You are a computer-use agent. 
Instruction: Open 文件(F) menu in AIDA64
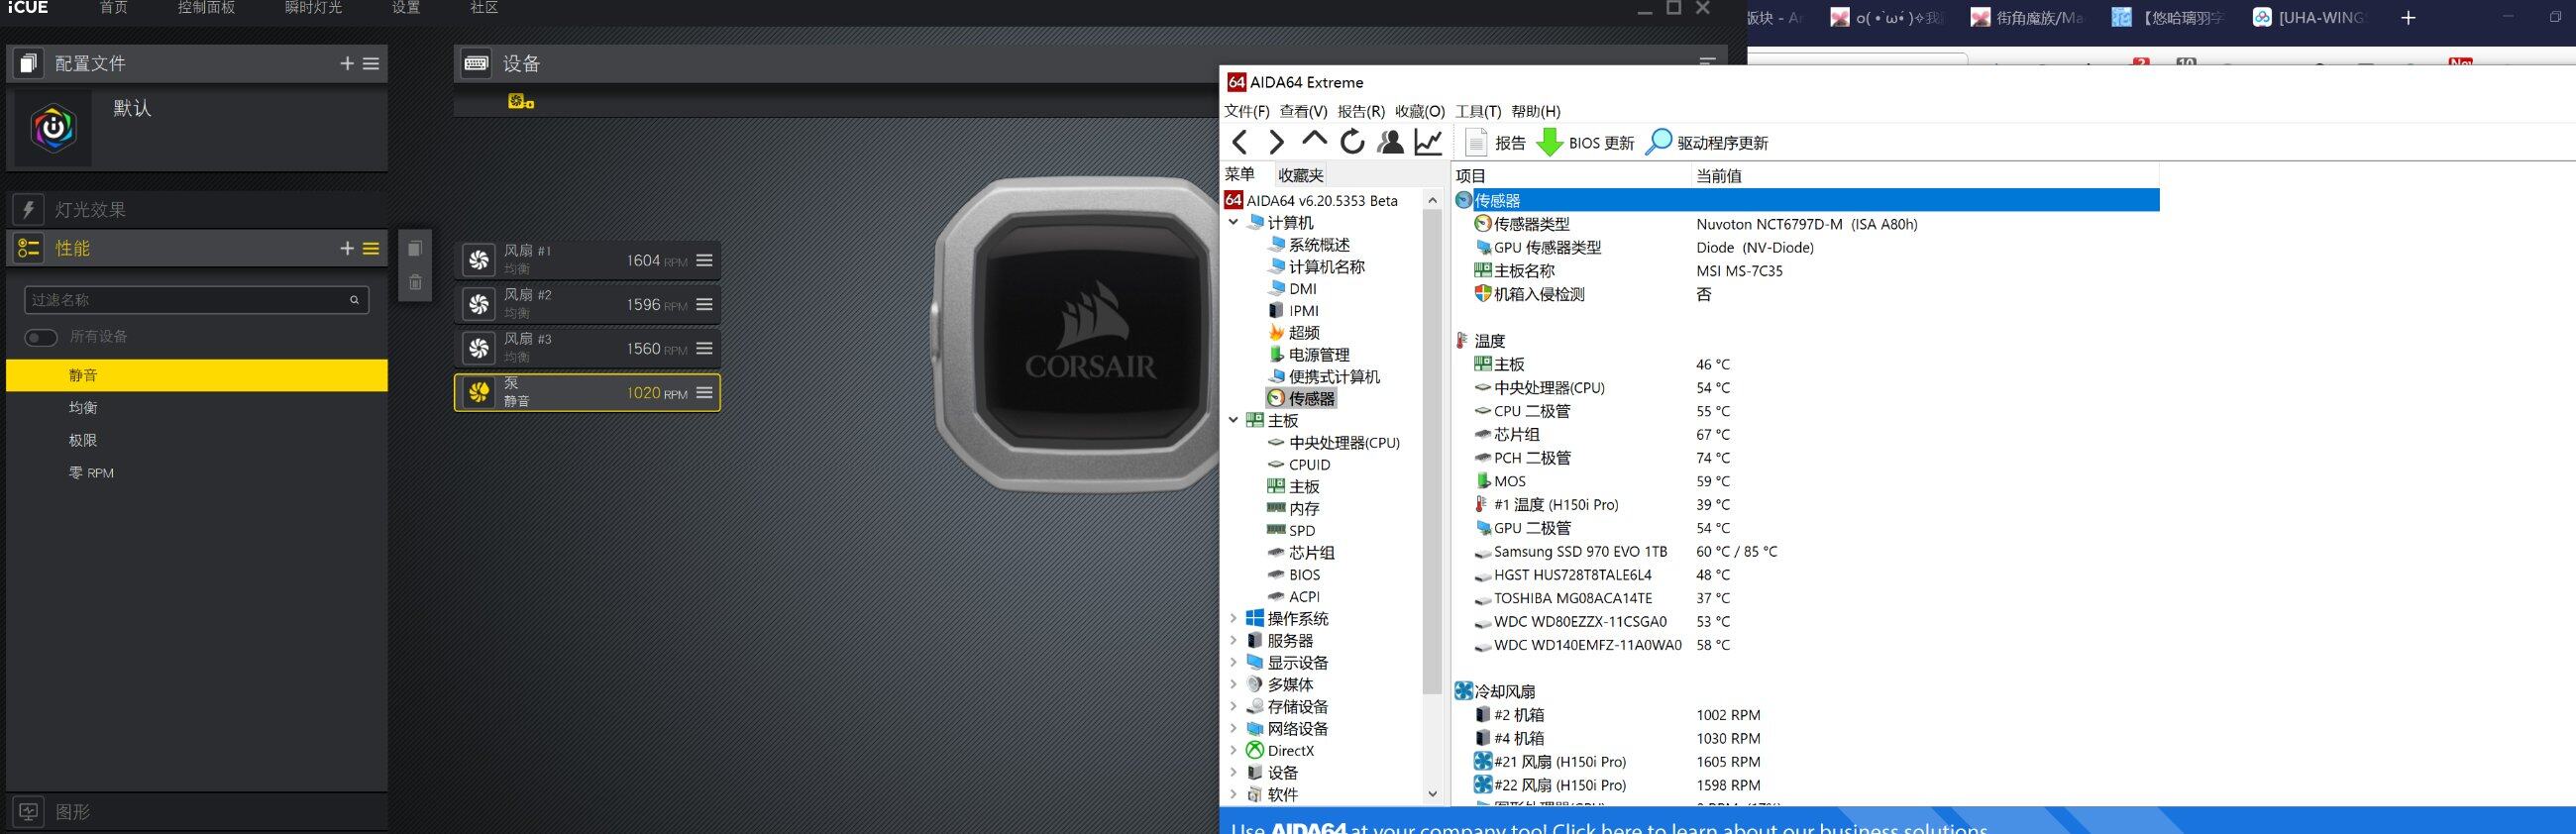(x=1247, y=111)
